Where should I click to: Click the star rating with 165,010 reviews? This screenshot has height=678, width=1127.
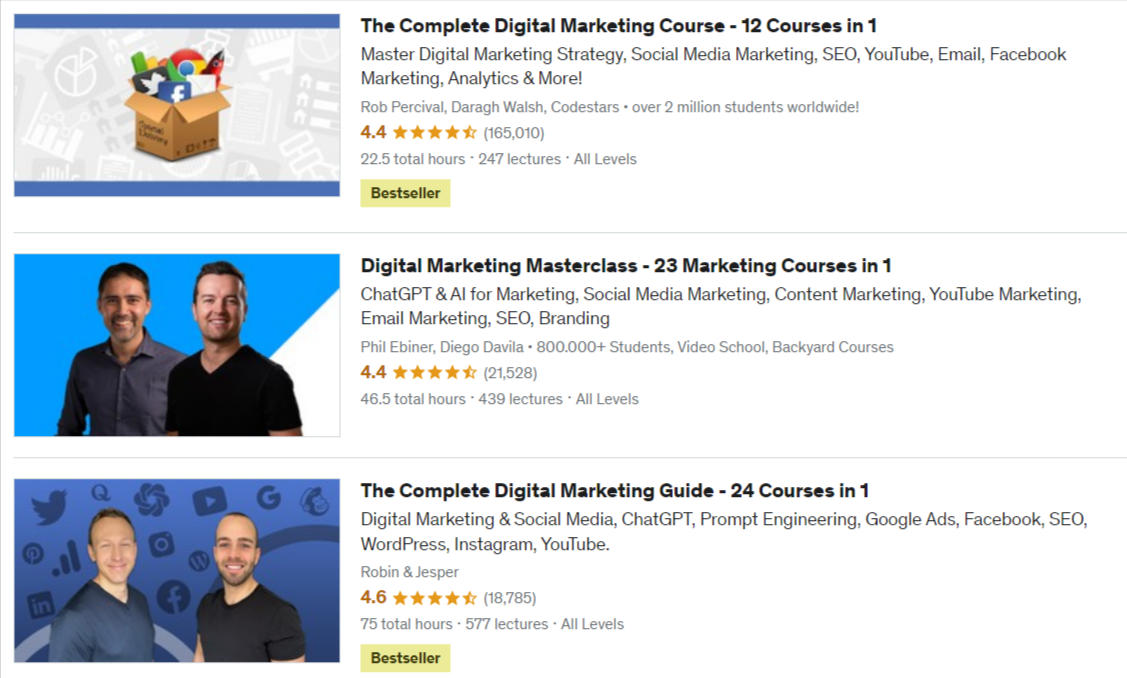pos(435,132)
